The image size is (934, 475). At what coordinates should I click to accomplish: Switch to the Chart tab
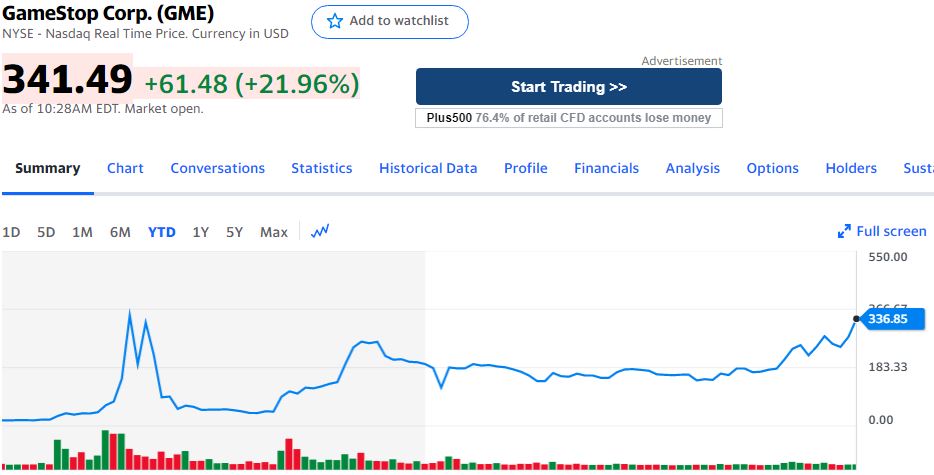pyautogui.click(x=125, y=169)
